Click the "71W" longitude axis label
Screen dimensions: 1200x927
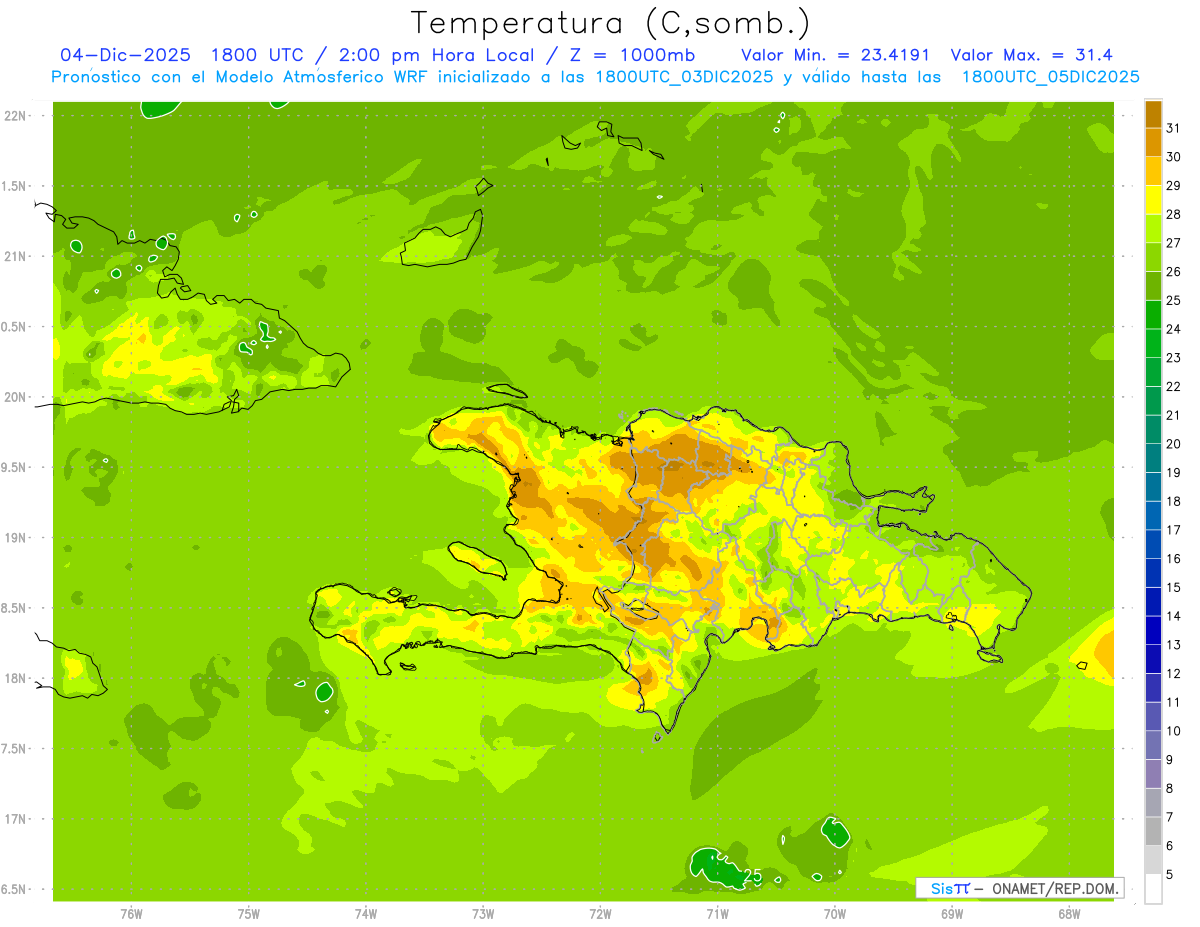717,914
